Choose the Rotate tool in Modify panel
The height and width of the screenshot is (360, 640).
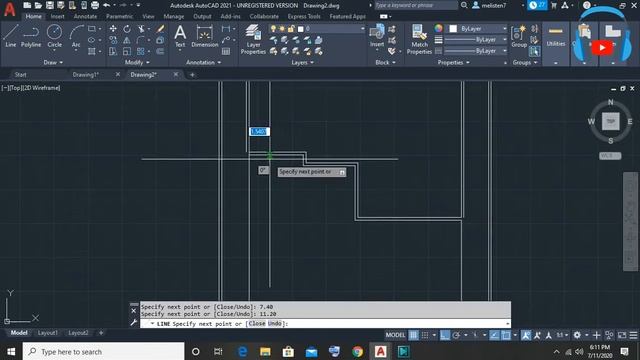click(127, 29)
